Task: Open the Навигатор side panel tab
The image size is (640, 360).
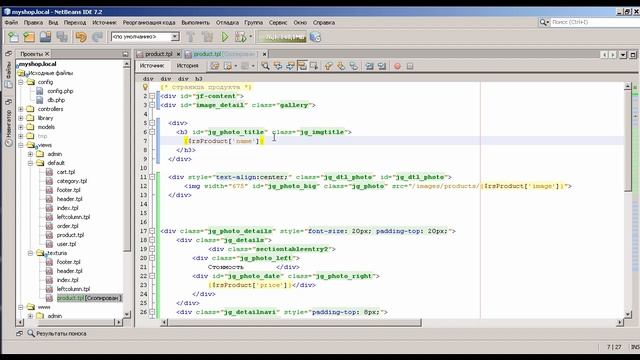Action: 9,129
